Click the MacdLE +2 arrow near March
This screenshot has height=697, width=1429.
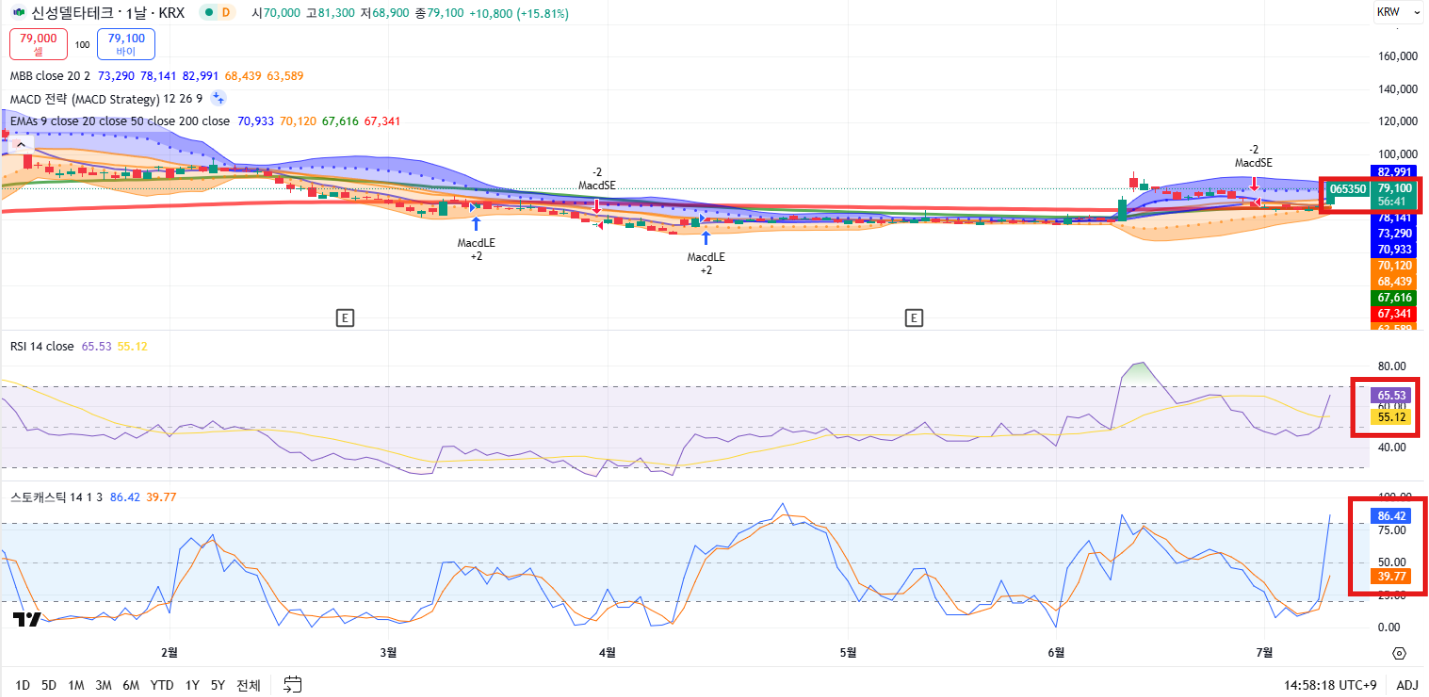[x=476, y=224]
